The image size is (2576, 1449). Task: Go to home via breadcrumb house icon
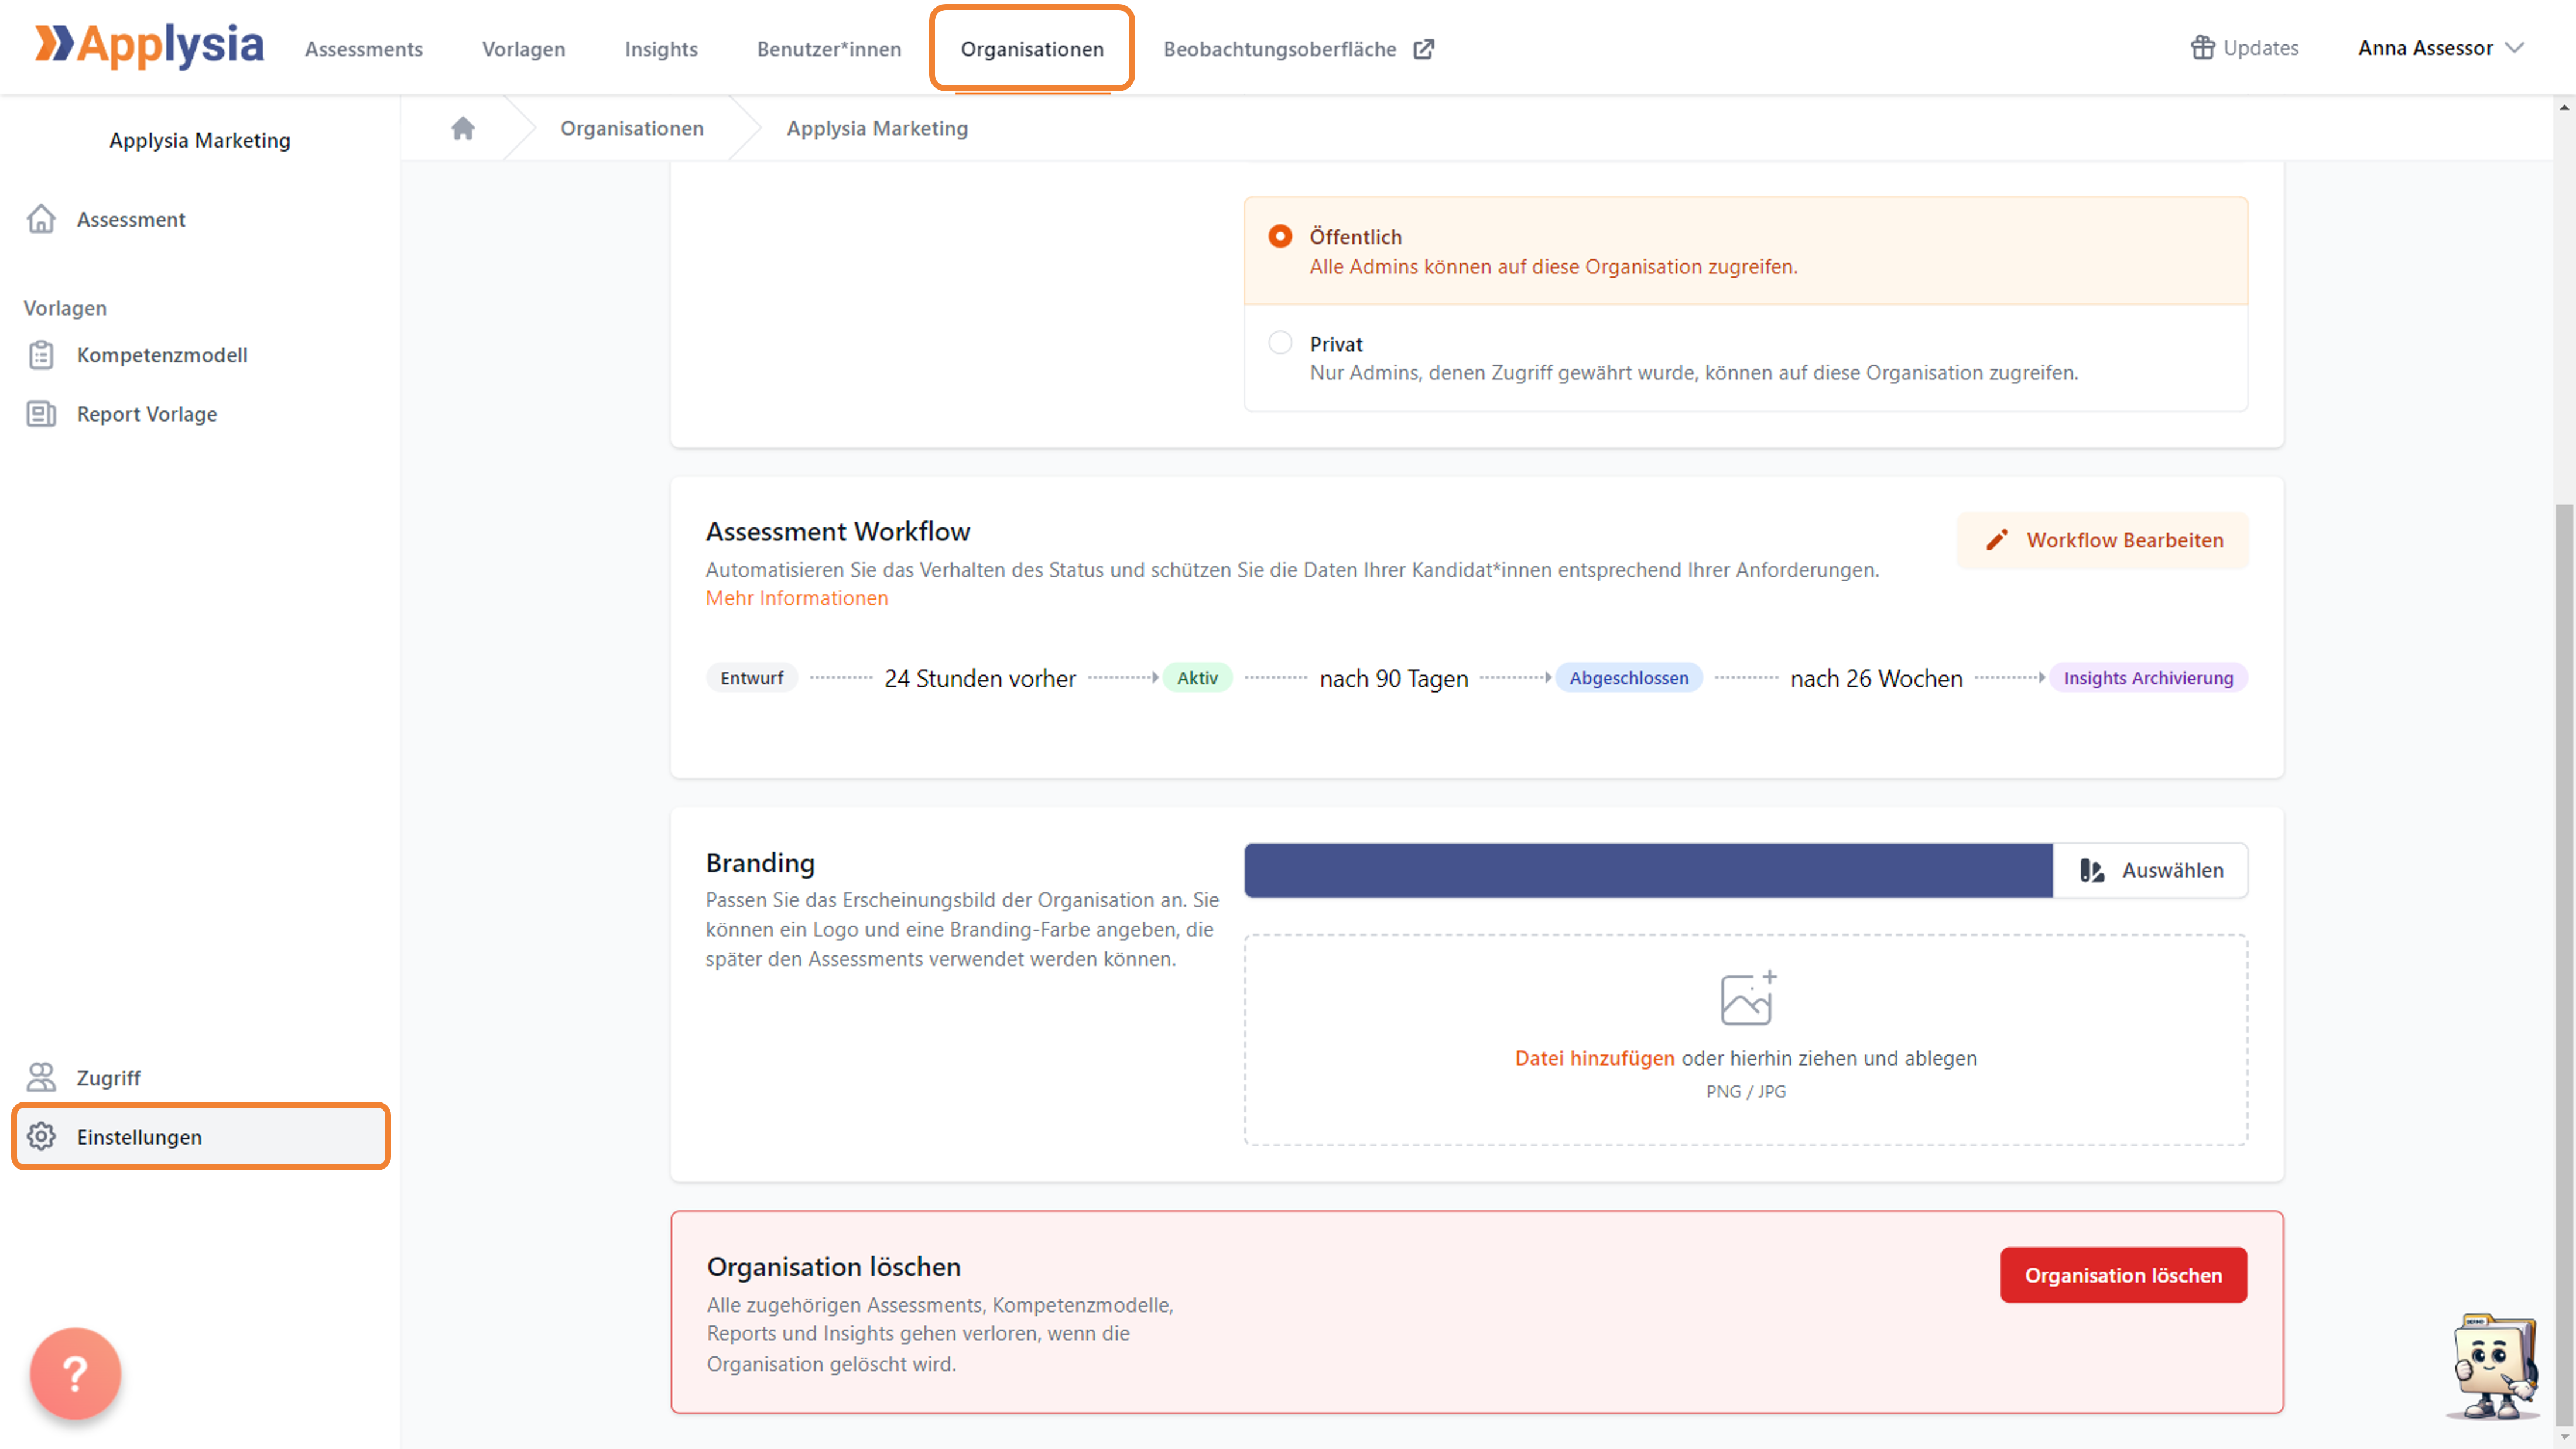[462, 128]
